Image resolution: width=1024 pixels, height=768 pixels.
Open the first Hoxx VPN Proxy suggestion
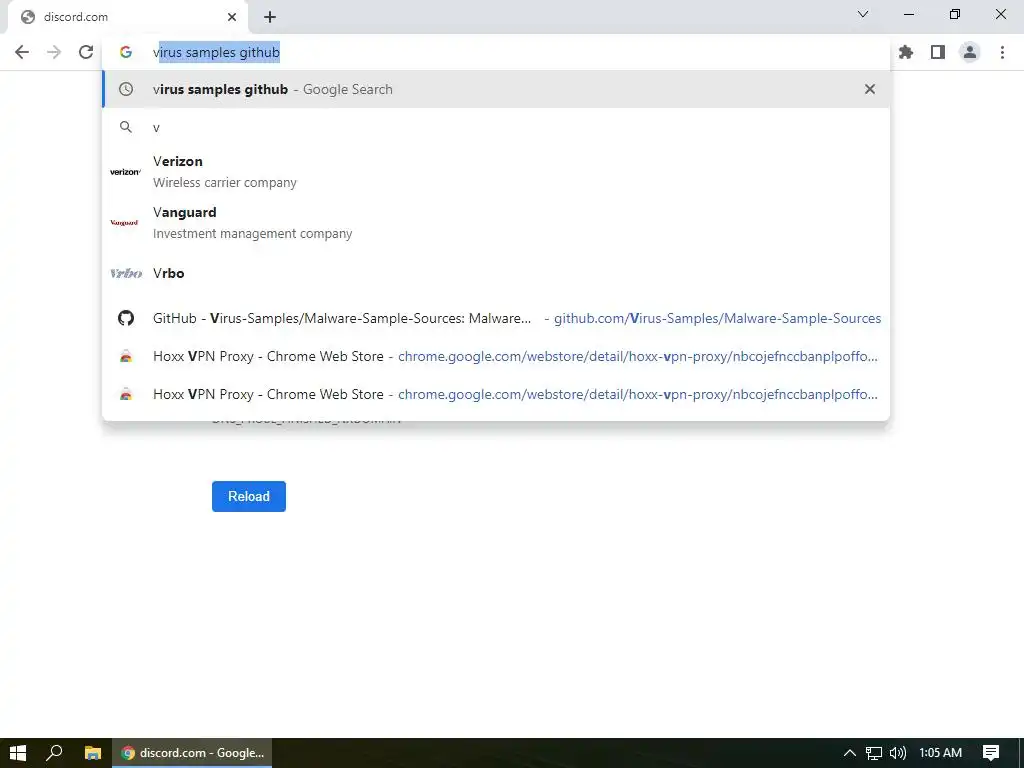[496, 357]
